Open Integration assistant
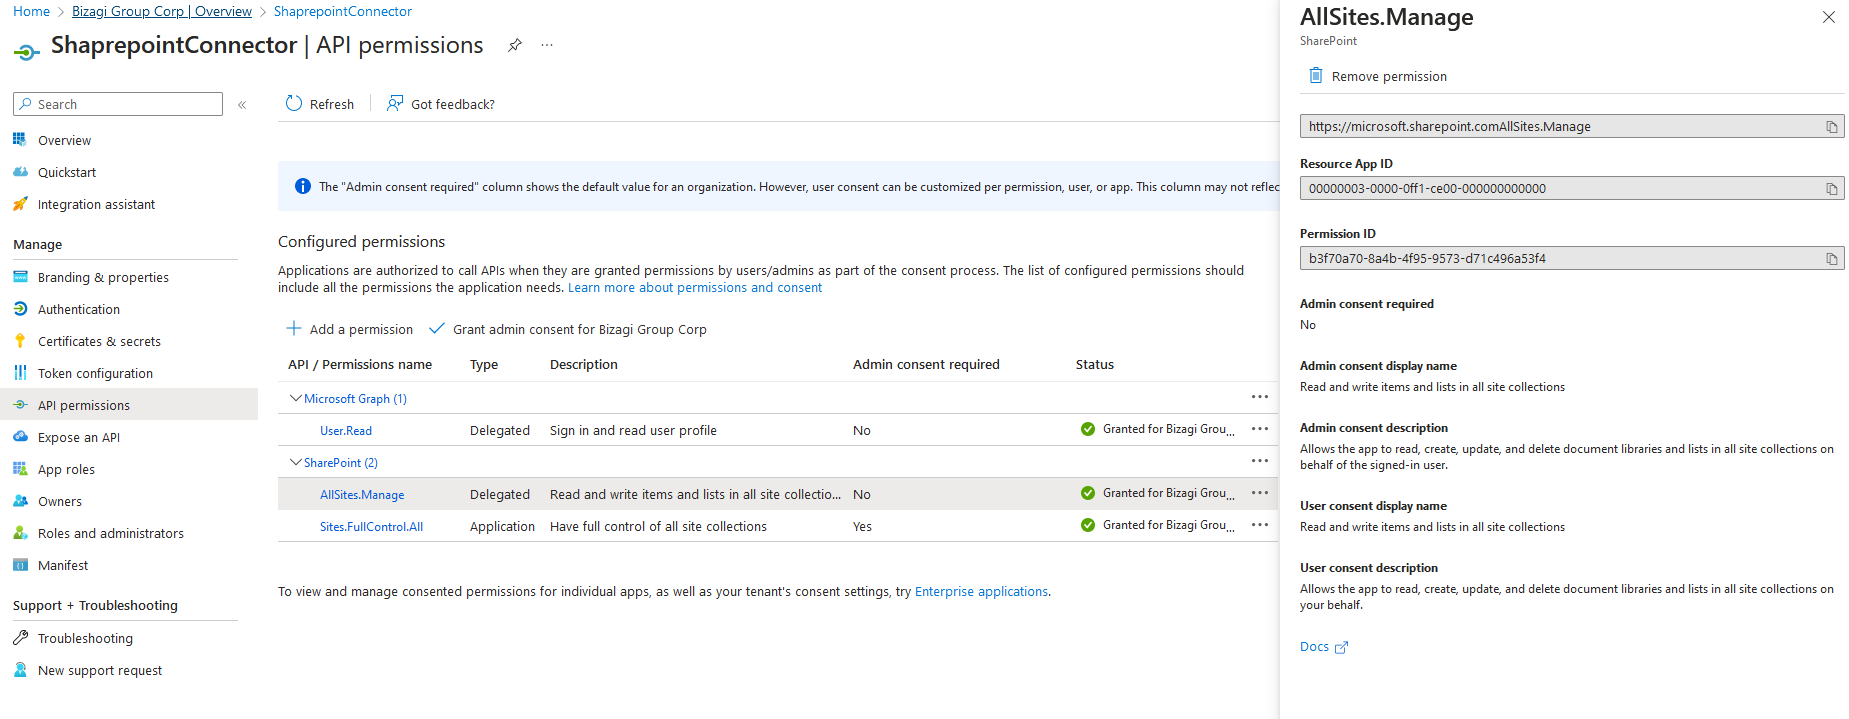This screenshot has height=719, width=1849. pos(96,204)
